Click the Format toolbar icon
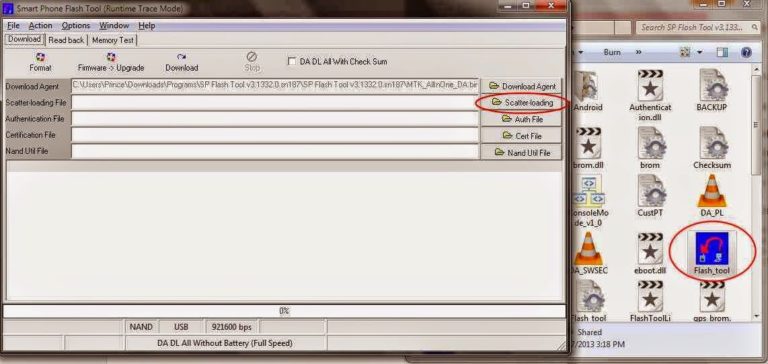 tap(40, 57)
